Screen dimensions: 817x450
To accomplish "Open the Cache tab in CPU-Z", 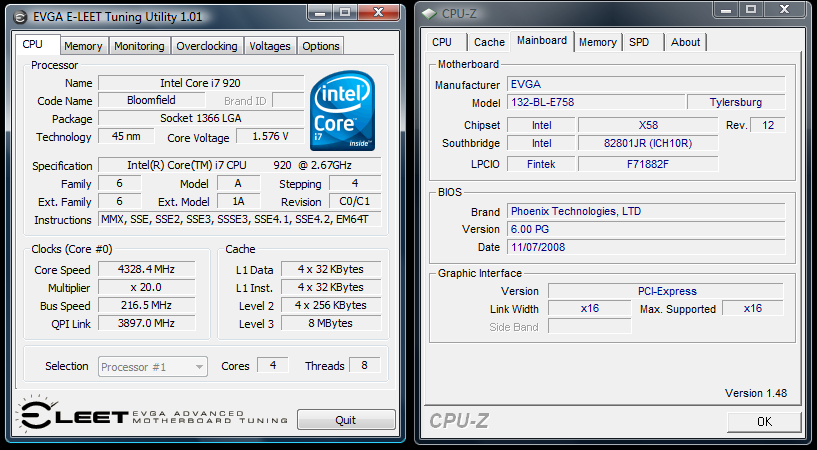I will [489, 42].
